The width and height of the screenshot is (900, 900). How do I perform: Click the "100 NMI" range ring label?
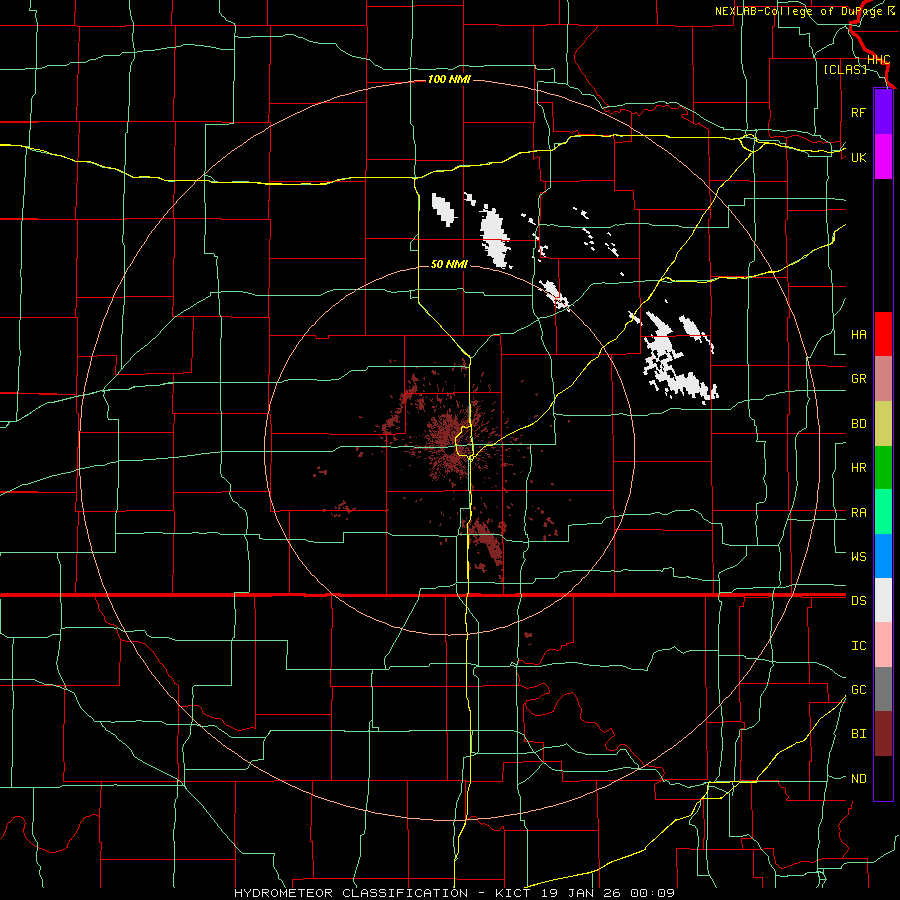point(449,79)
